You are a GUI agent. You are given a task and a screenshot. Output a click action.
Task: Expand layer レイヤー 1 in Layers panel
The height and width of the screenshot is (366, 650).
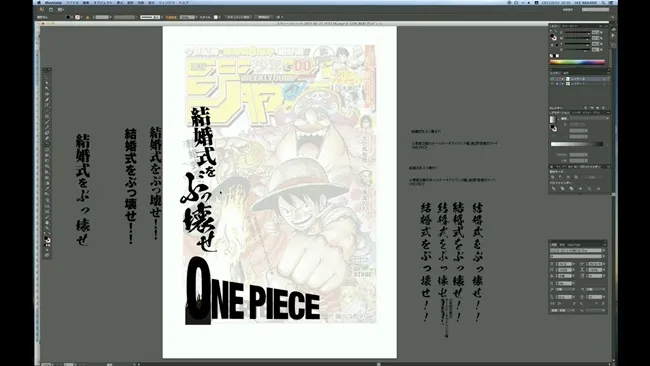tap(563, 84)
